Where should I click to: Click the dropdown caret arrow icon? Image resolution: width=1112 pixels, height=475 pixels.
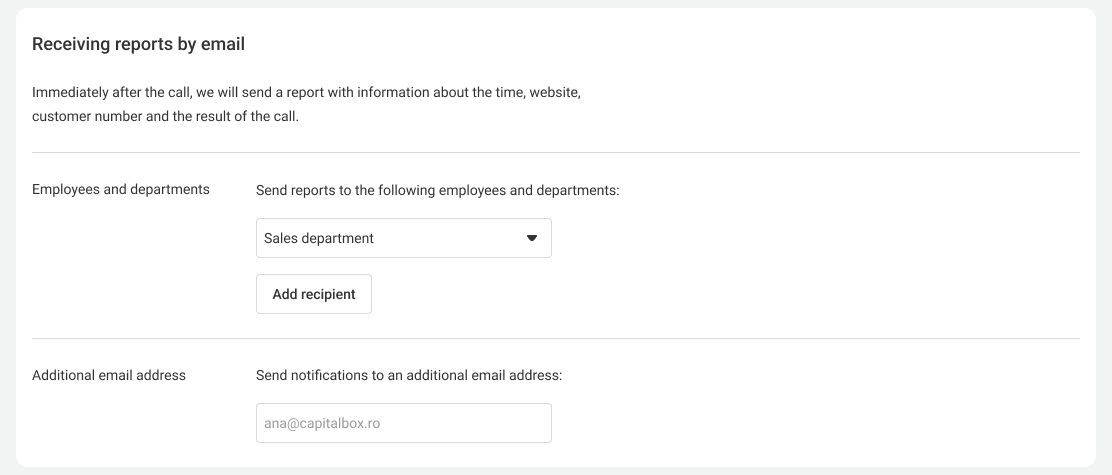pos(532,238)
